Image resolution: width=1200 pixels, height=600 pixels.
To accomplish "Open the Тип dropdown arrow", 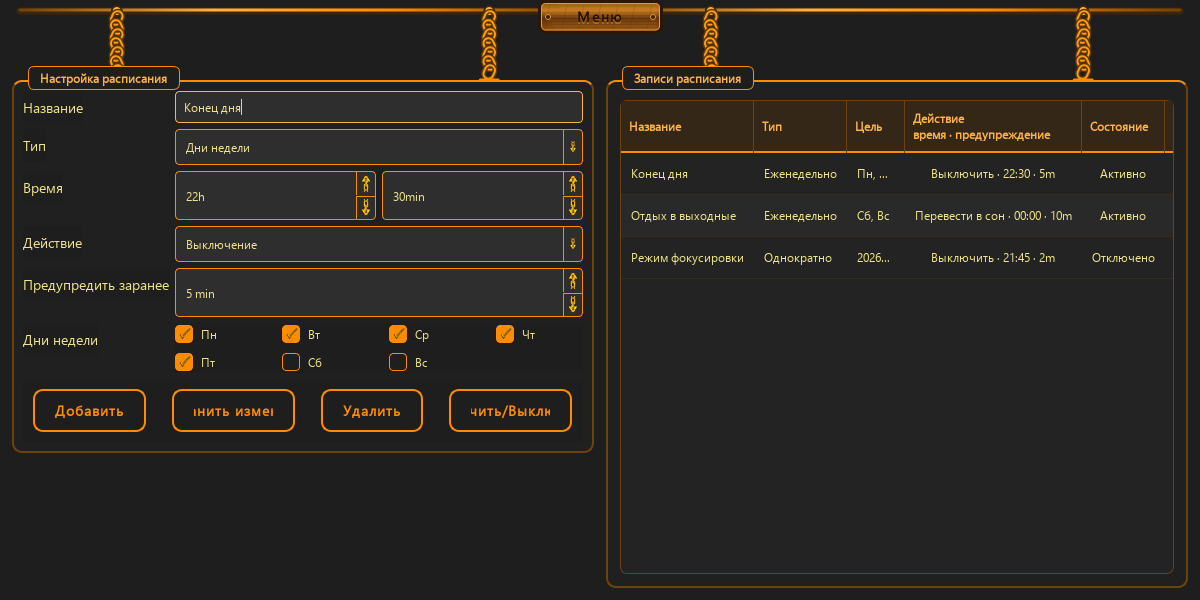I will [573, 147].
